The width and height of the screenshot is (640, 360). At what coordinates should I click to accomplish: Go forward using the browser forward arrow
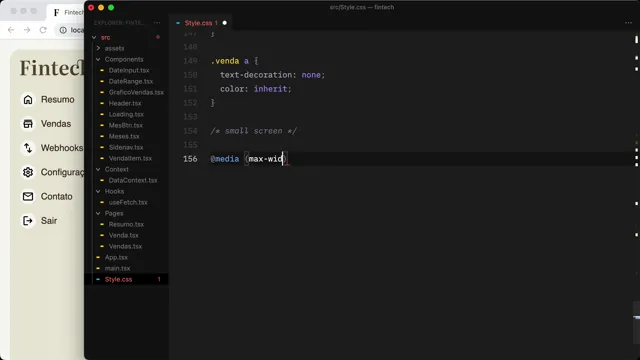point(27,30)
